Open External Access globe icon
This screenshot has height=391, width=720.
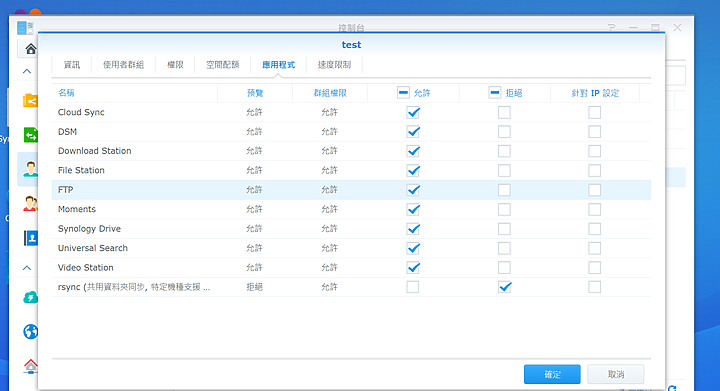click(30, 331)
